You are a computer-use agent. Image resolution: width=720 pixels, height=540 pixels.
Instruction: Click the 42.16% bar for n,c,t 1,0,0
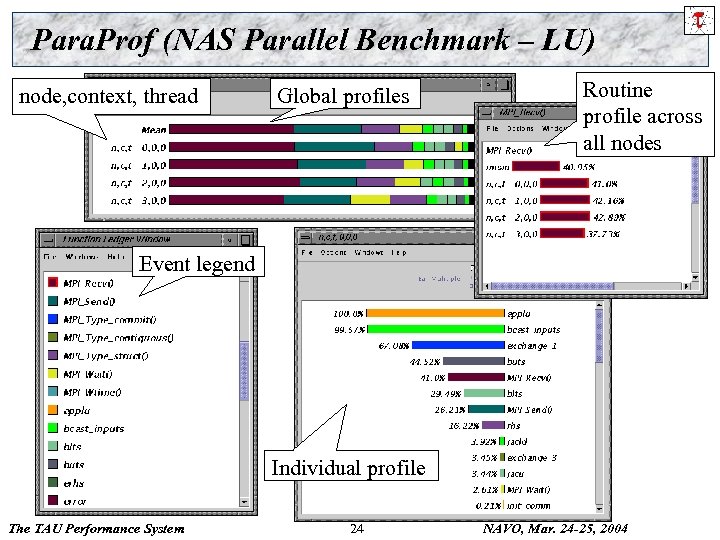click(x=564, y=200)
